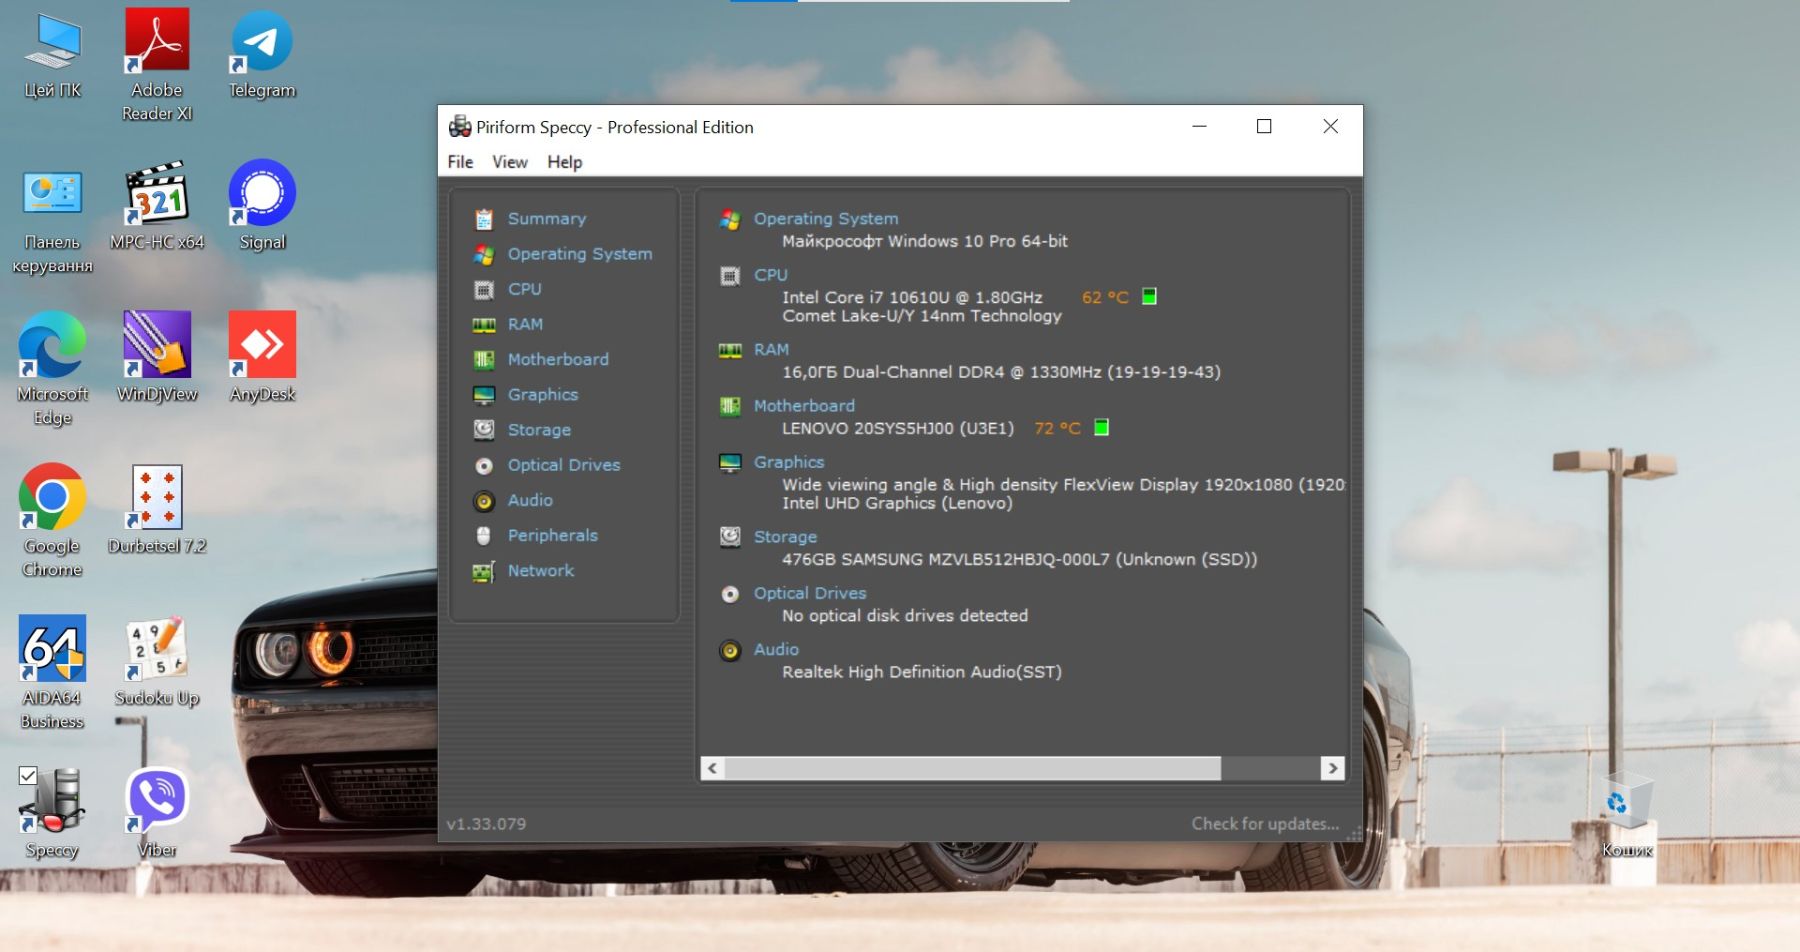
Task: Click the Windows flag icon beside Operating System heading
Action: tap(730, 219)
